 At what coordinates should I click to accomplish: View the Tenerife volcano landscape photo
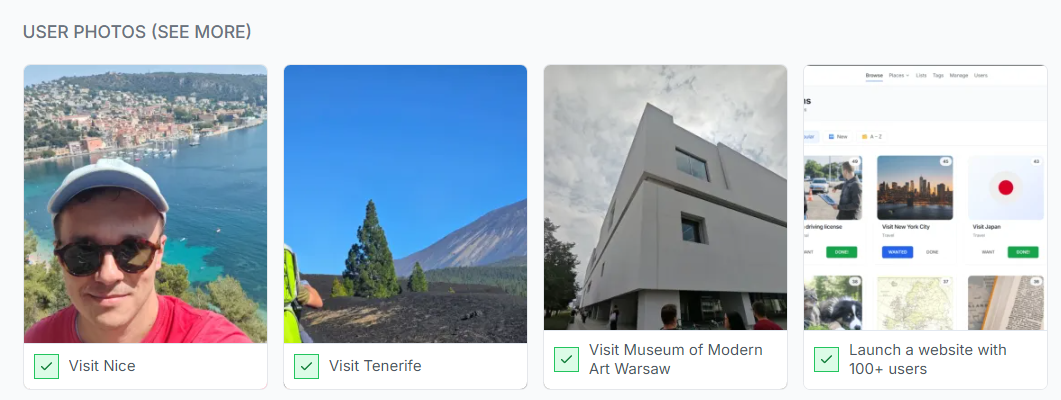[405, 204]
